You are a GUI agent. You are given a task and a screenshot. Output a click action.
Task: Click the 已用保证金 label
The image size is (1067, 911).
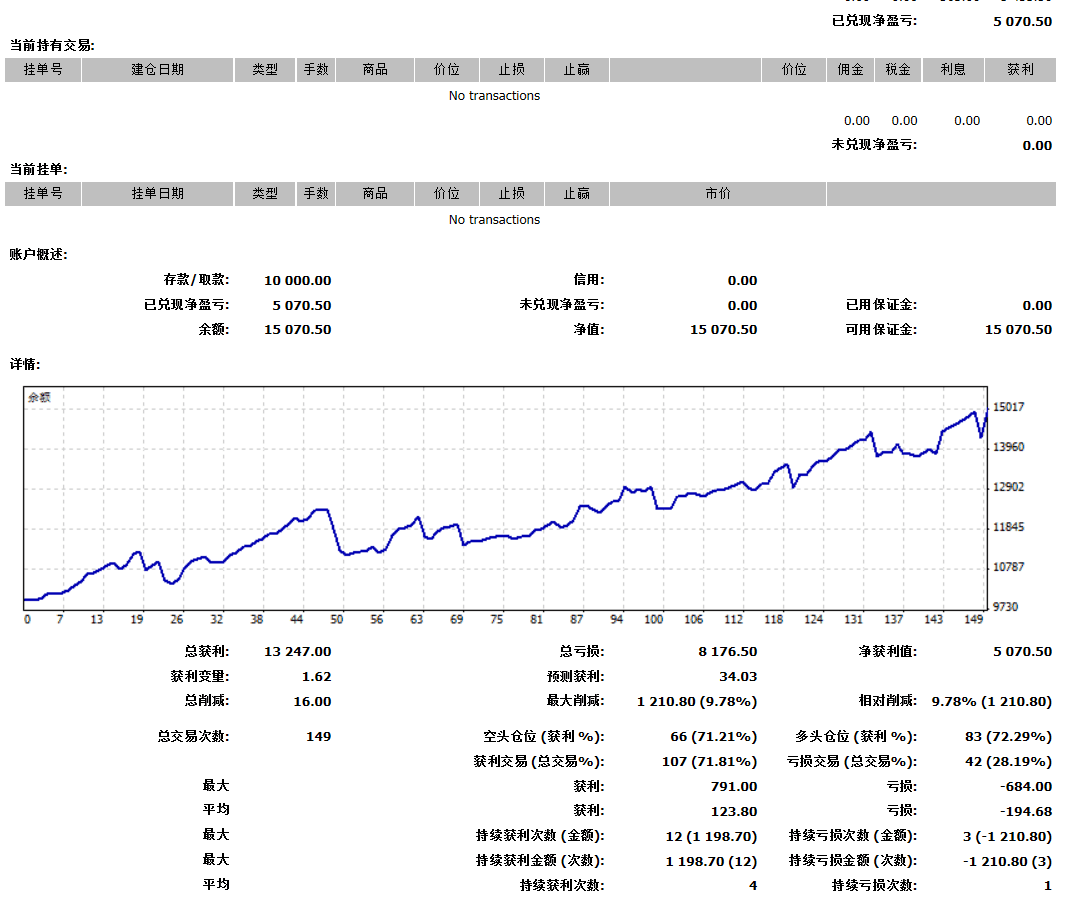[x=881, y=305]
